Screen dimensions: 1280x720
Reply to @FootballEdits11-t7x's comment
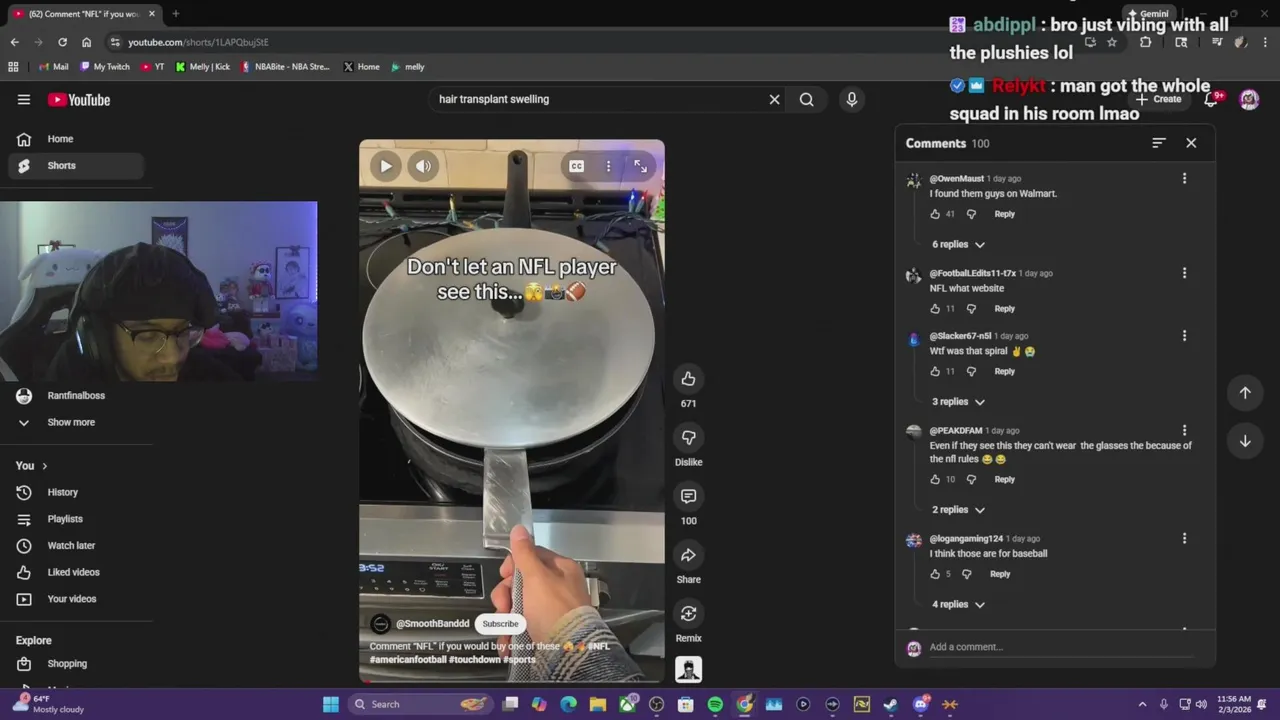click(x=1004, y=309)
